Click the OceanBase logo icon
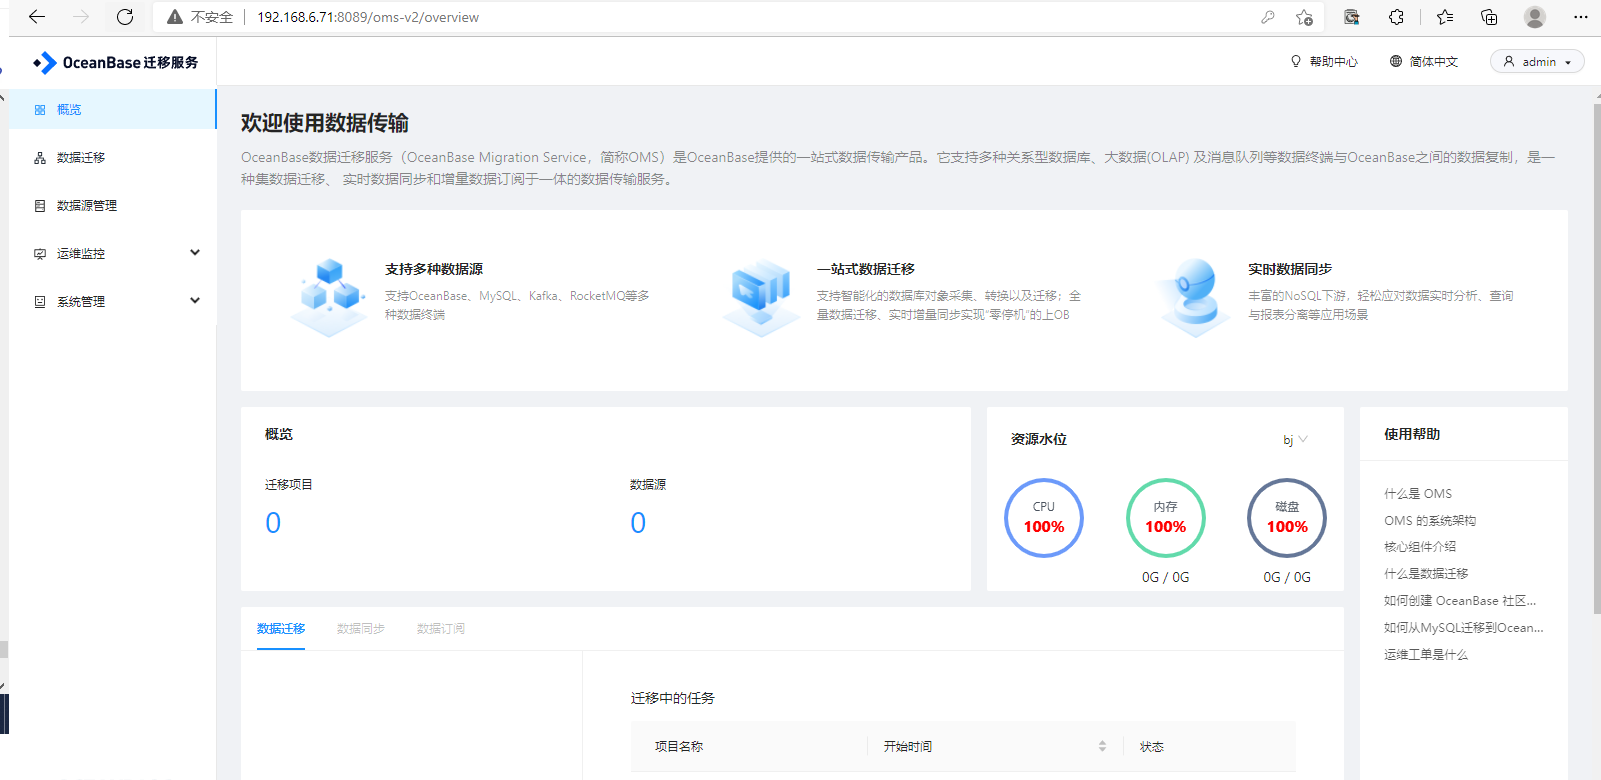The width and height of the screenshot is (1601, 780). click(45, 63)
